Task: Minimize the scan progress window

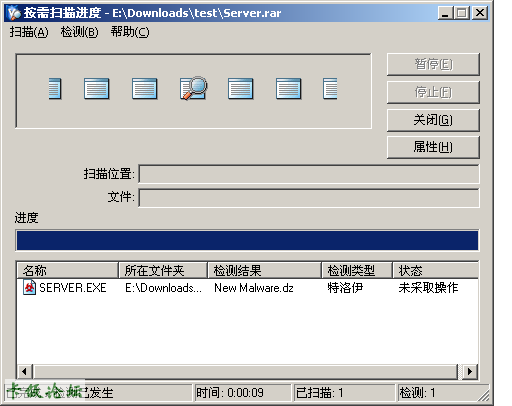Action: click(445, 13)
